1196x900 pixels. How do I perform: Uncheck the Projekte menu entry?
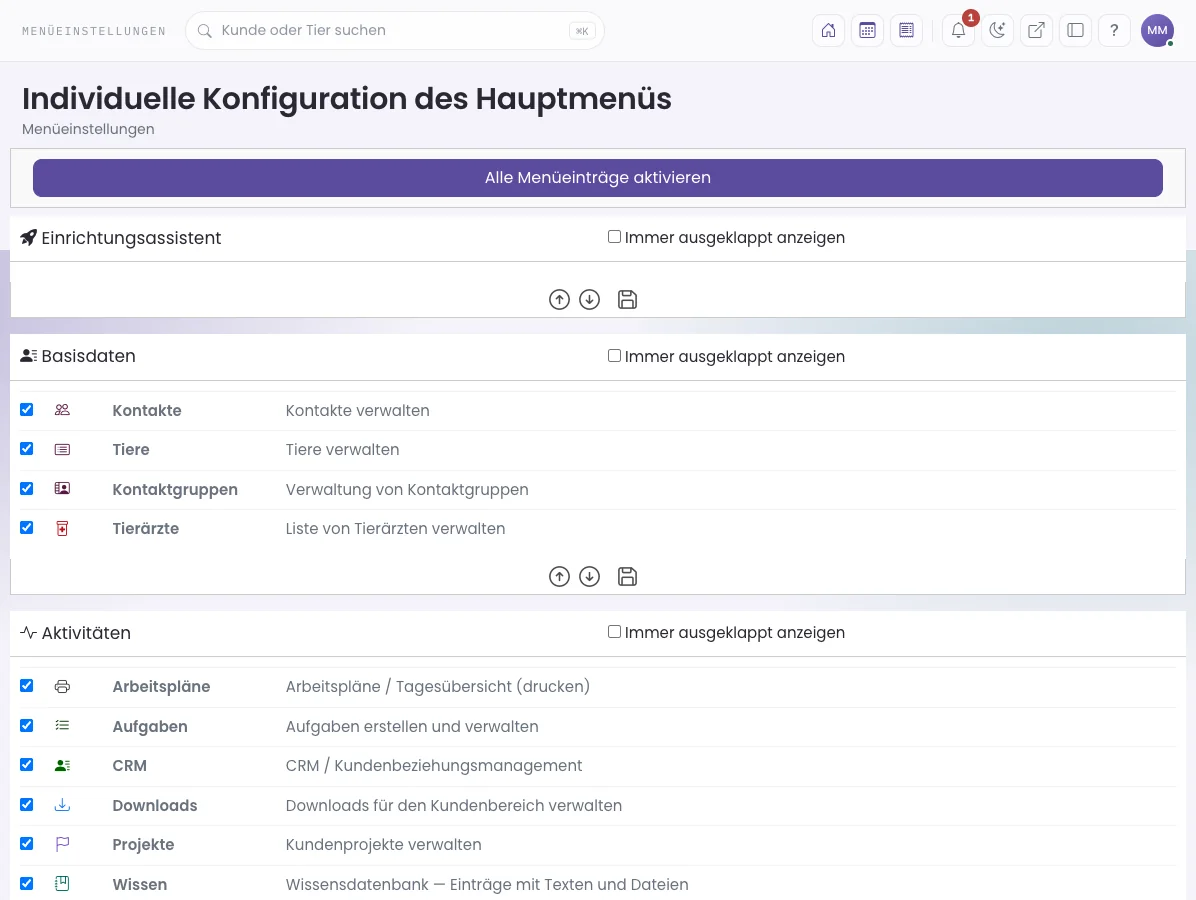click(x=27, y=844)
